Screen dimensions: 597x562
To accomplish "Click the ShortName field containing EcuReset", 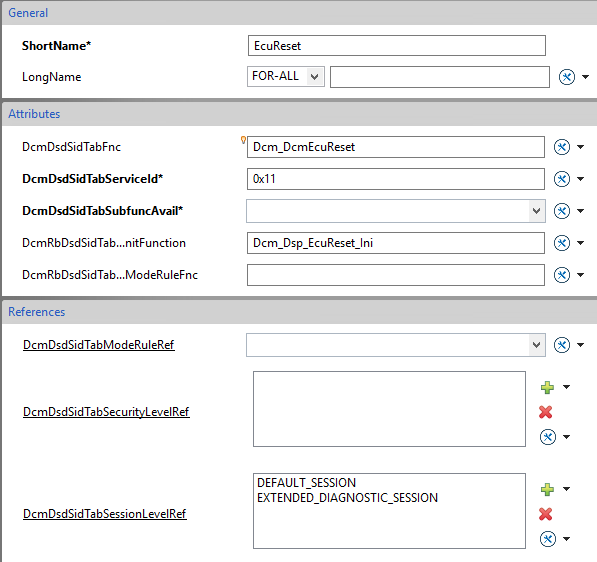I will click(397, 46).
